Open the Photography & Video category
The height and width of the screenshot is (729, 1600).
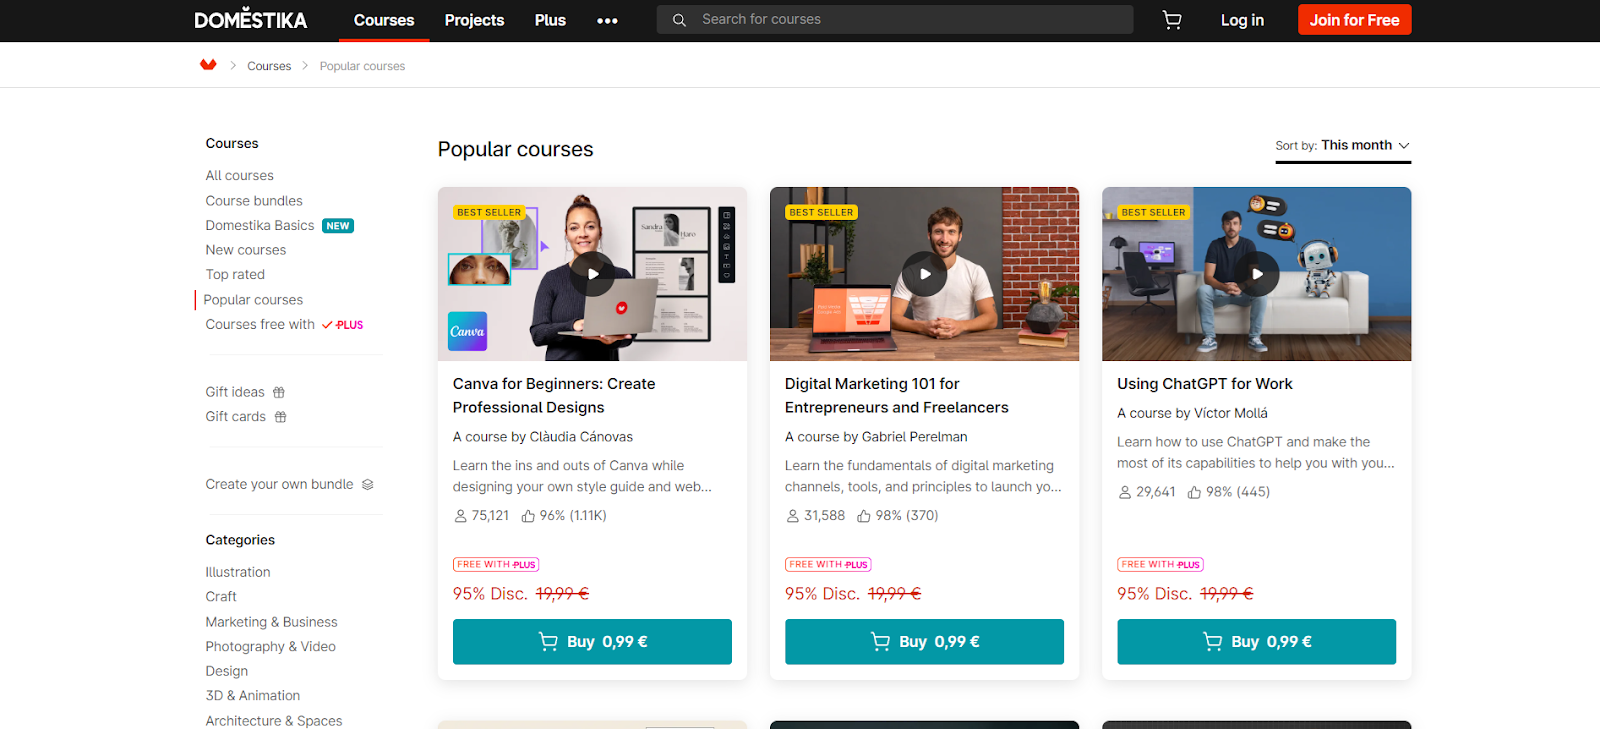click(x=270, y=647)
